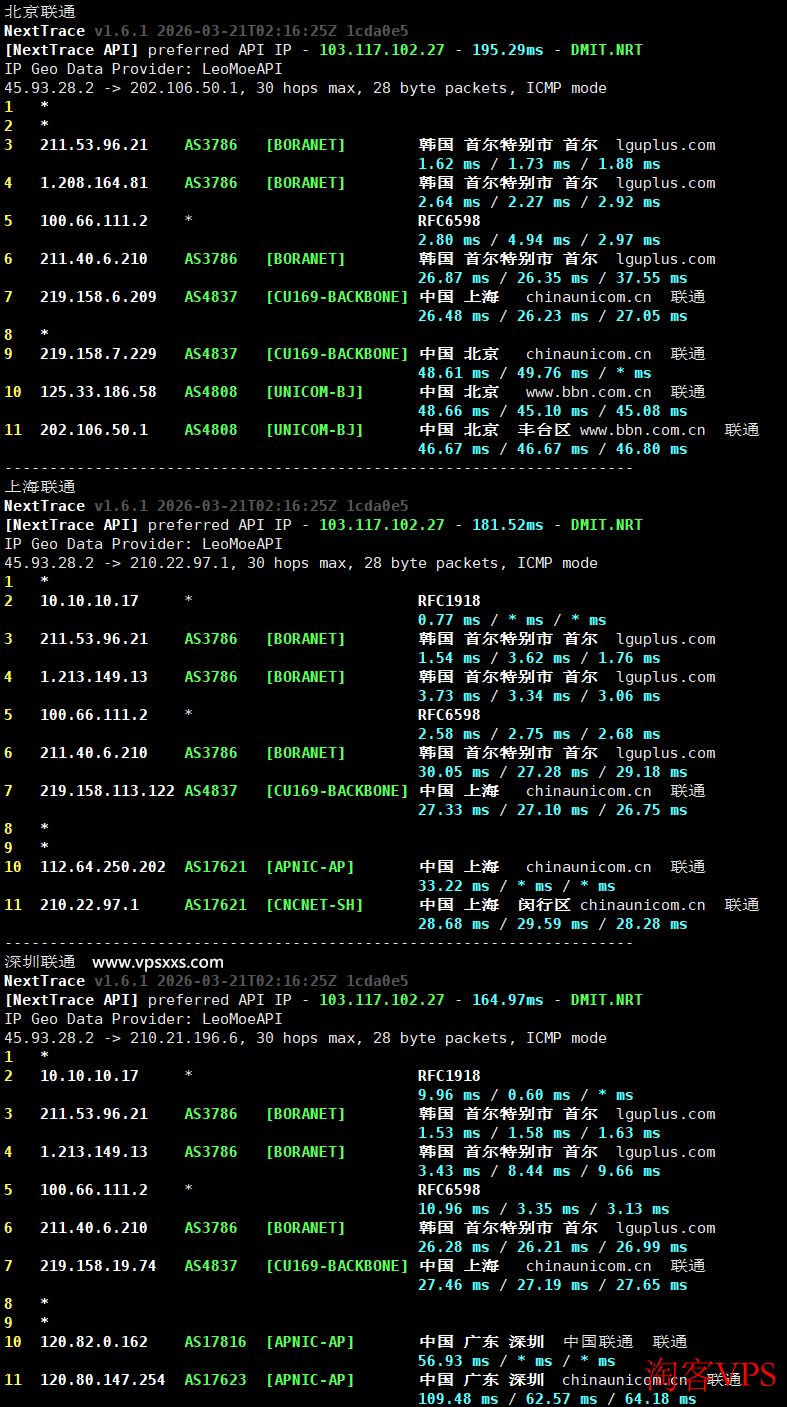Screen dimensions: 787x1407
Task: Select IP address 112.64.250.202
Action: coord(103,867)
